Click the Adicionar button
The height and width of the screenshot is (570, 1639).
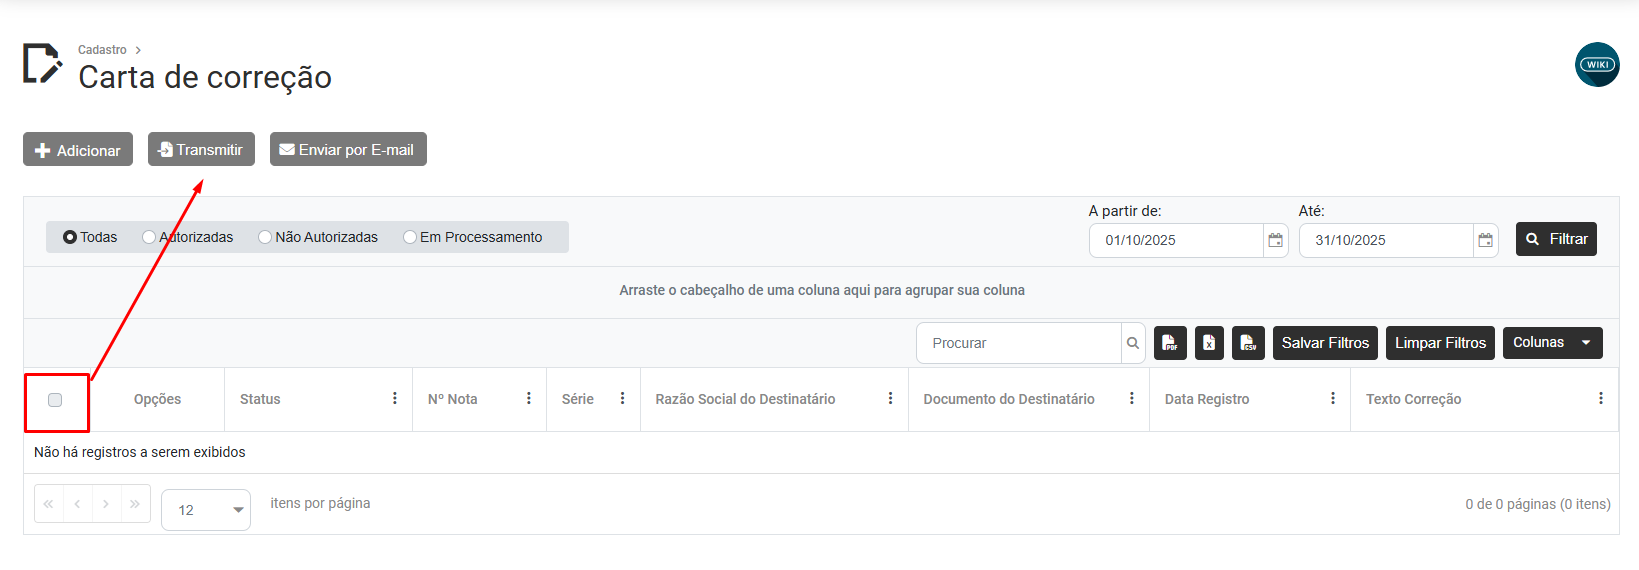point(78,150)
